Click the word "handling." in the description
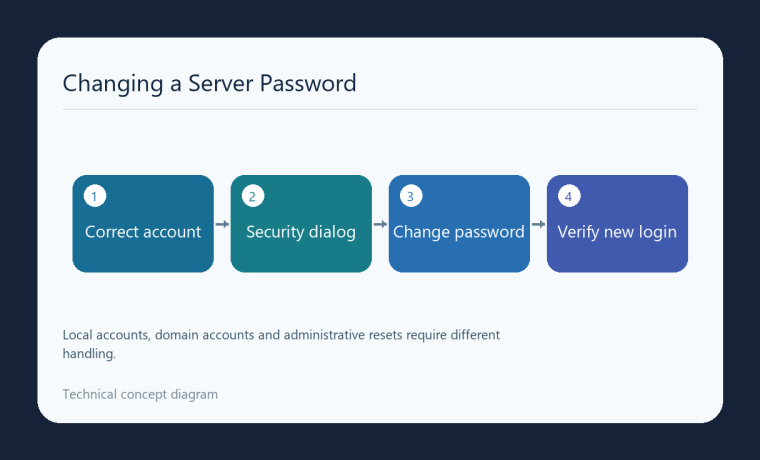760x460 pixels. 89,354
